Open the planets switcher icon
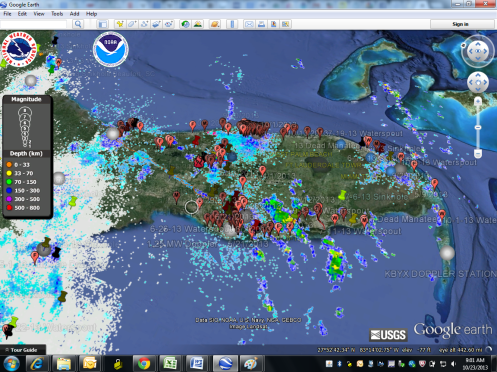497x372 pixels. point(215,24)
